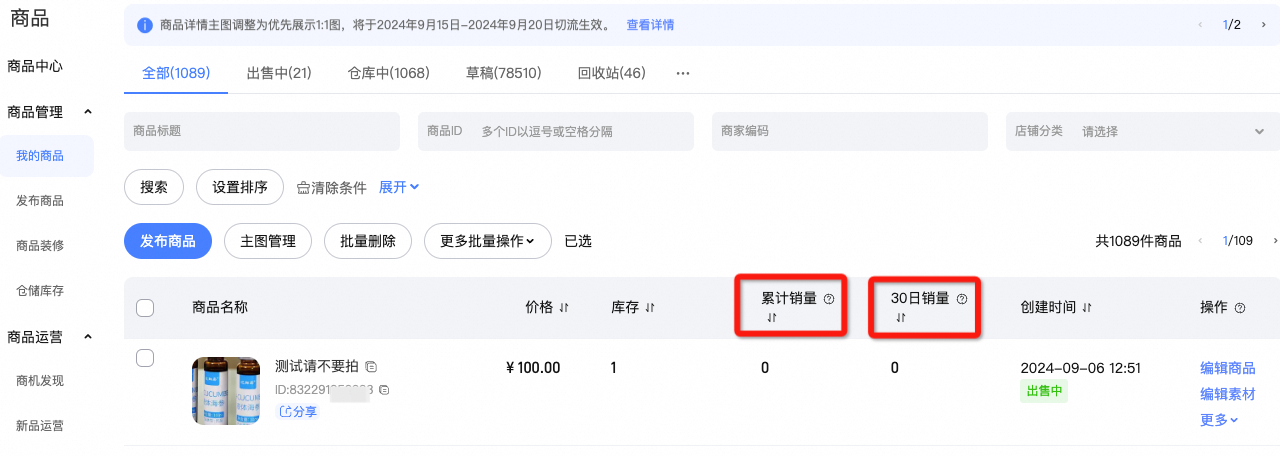Open the 查看详情 link in the notice
This screenshot has height=456, width=1280.
(x=650, y=25)
